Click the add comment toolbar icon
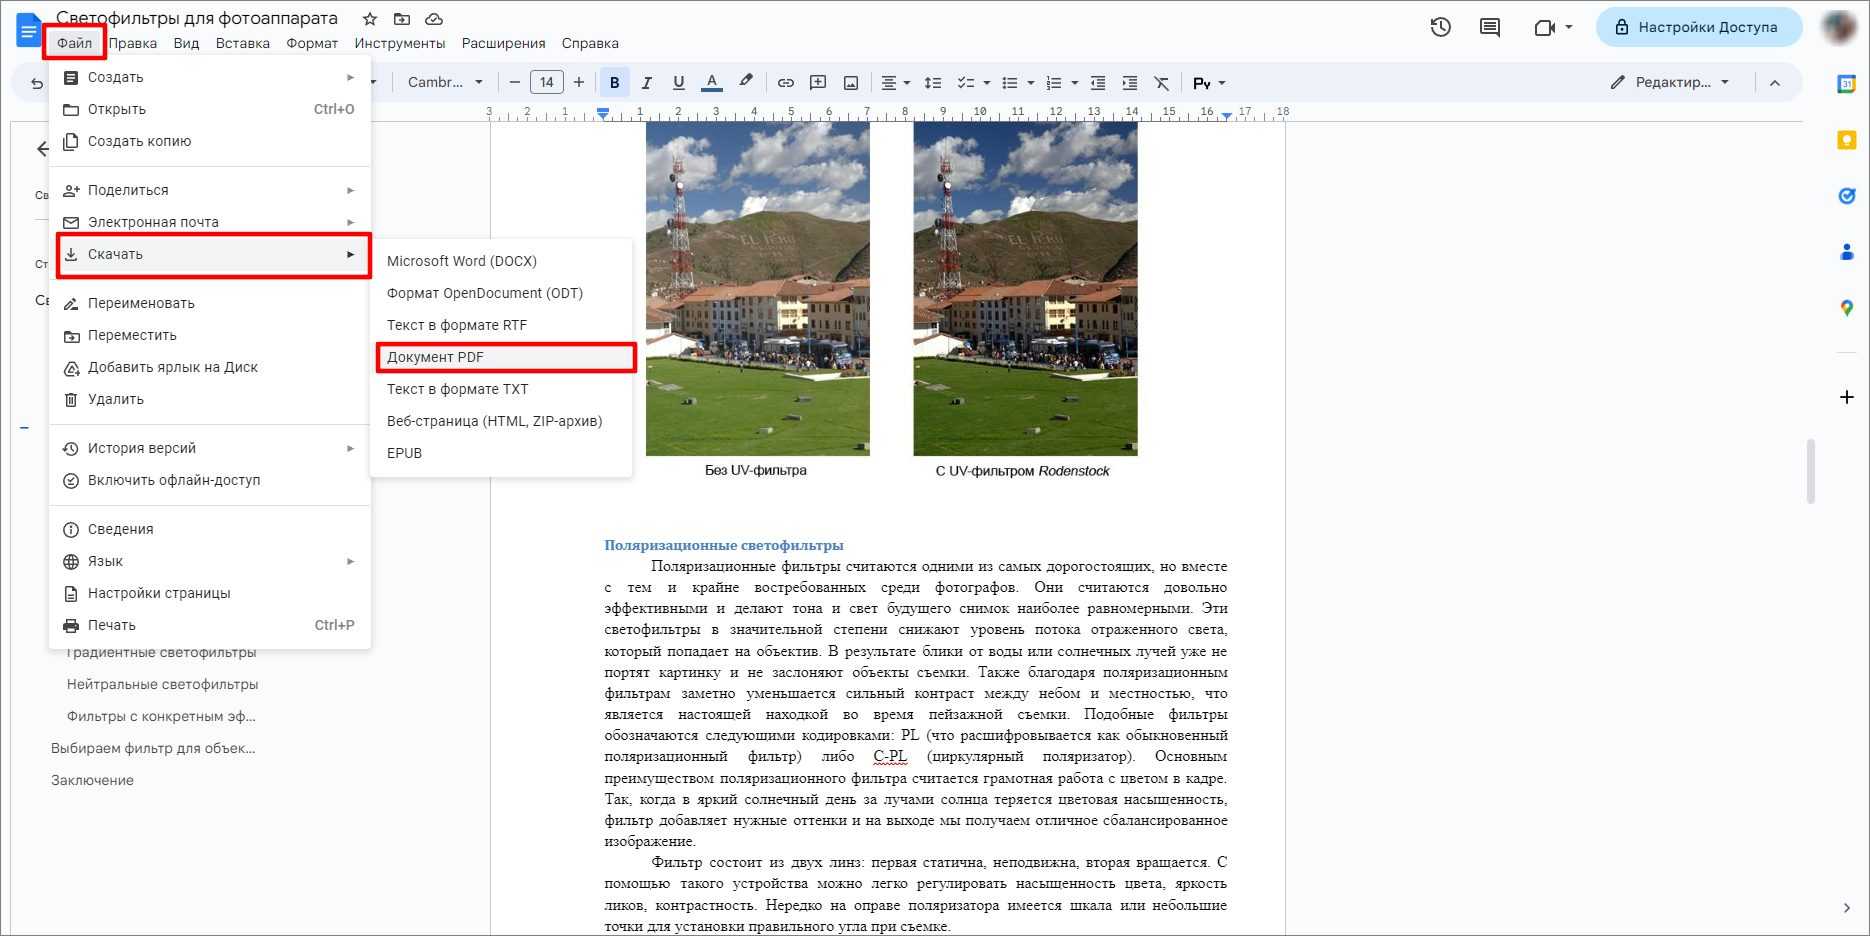 (x=818, y=83)
